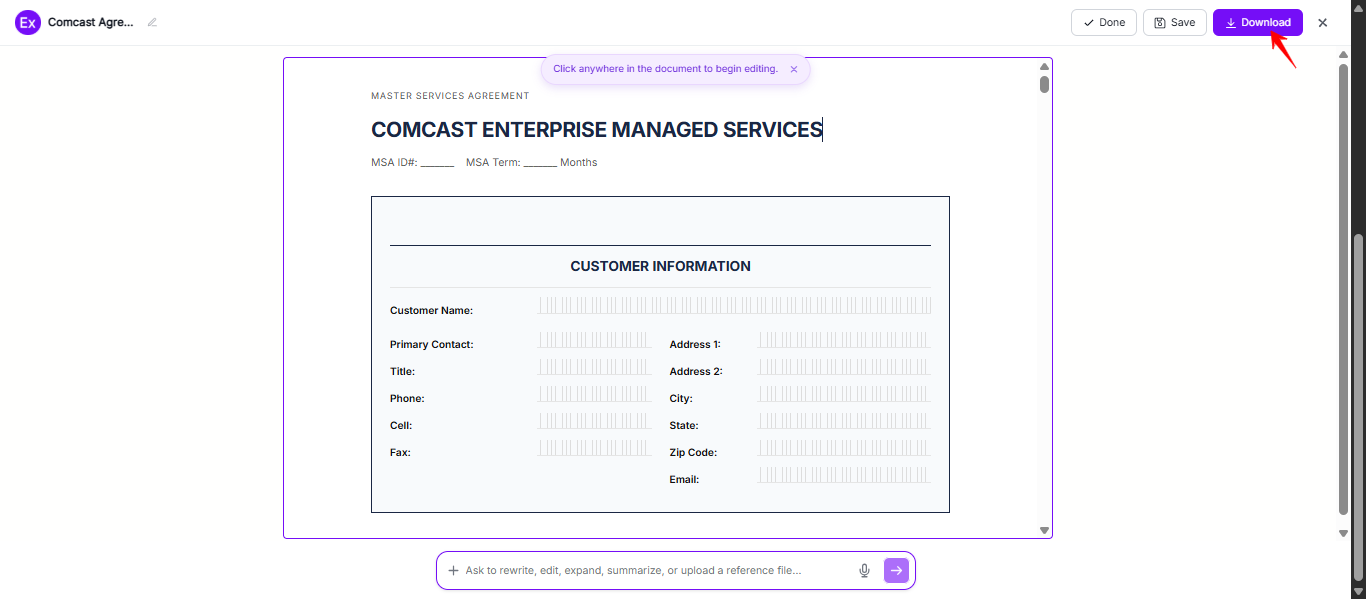This screenshot has width=1366, height=599.
Task: Click the Address 2 entry field
Action: pos(845,367)
